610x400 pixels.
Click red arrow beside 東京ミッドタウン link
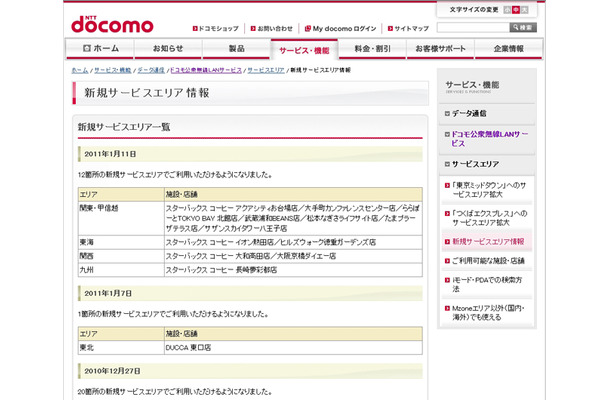[x=447, y=186]
